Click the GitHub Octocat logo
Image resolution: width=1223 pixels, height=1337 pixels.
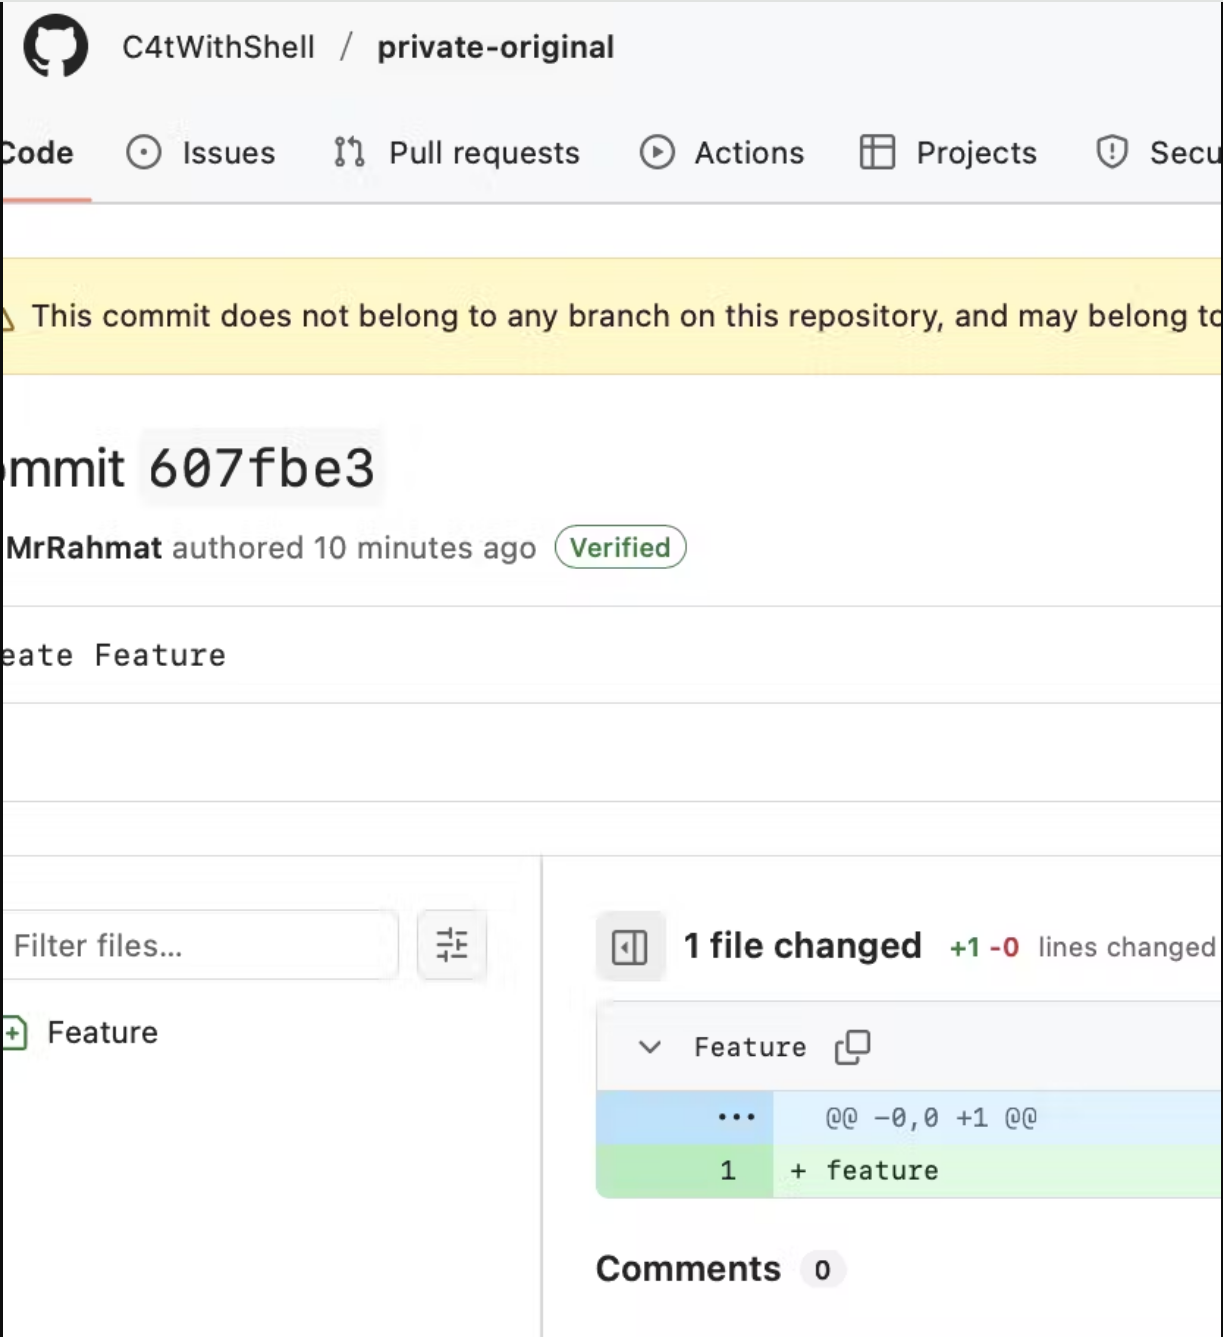pyautogui.click(x=56, y=46)
